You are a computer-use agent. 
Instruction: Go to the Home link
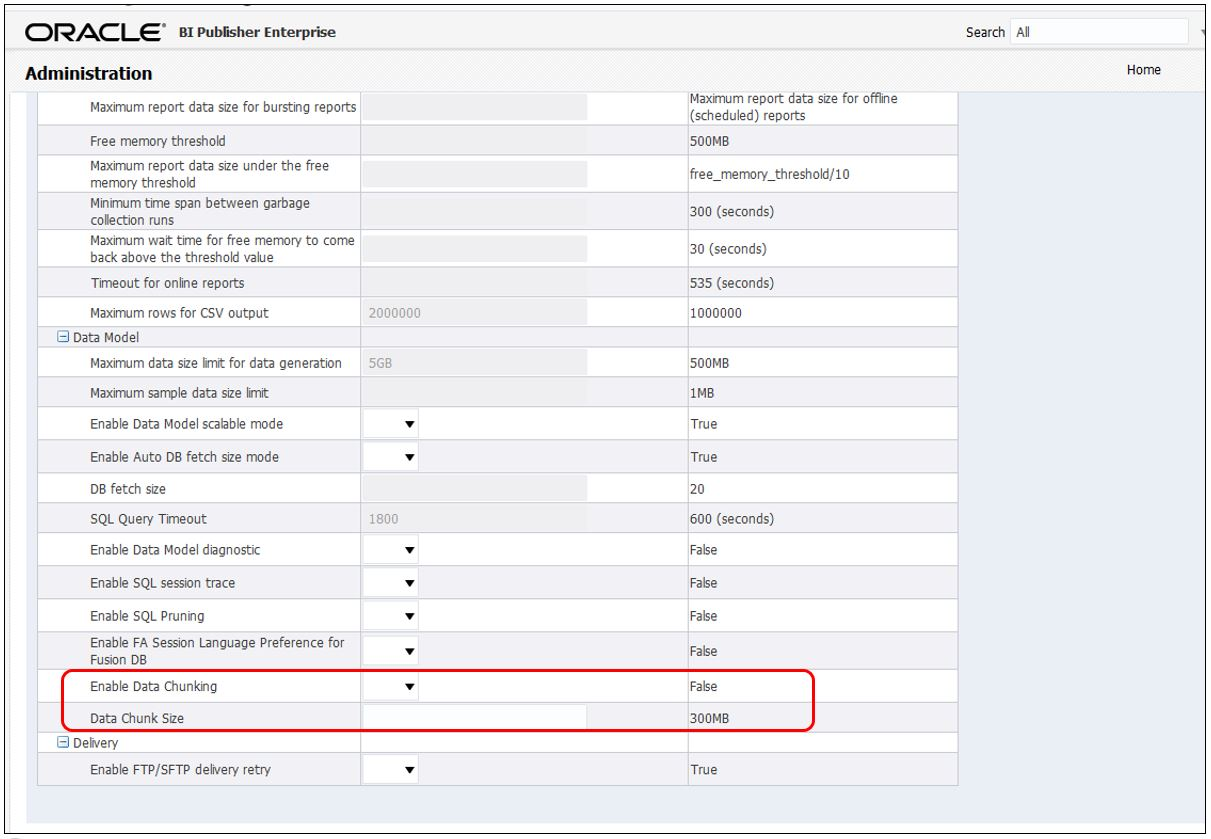point(1143,70)
